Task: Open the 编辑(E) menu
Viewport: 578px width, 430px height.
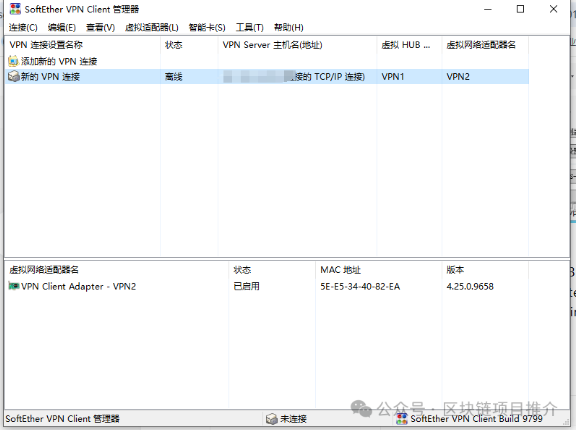Action: [62, 27]
